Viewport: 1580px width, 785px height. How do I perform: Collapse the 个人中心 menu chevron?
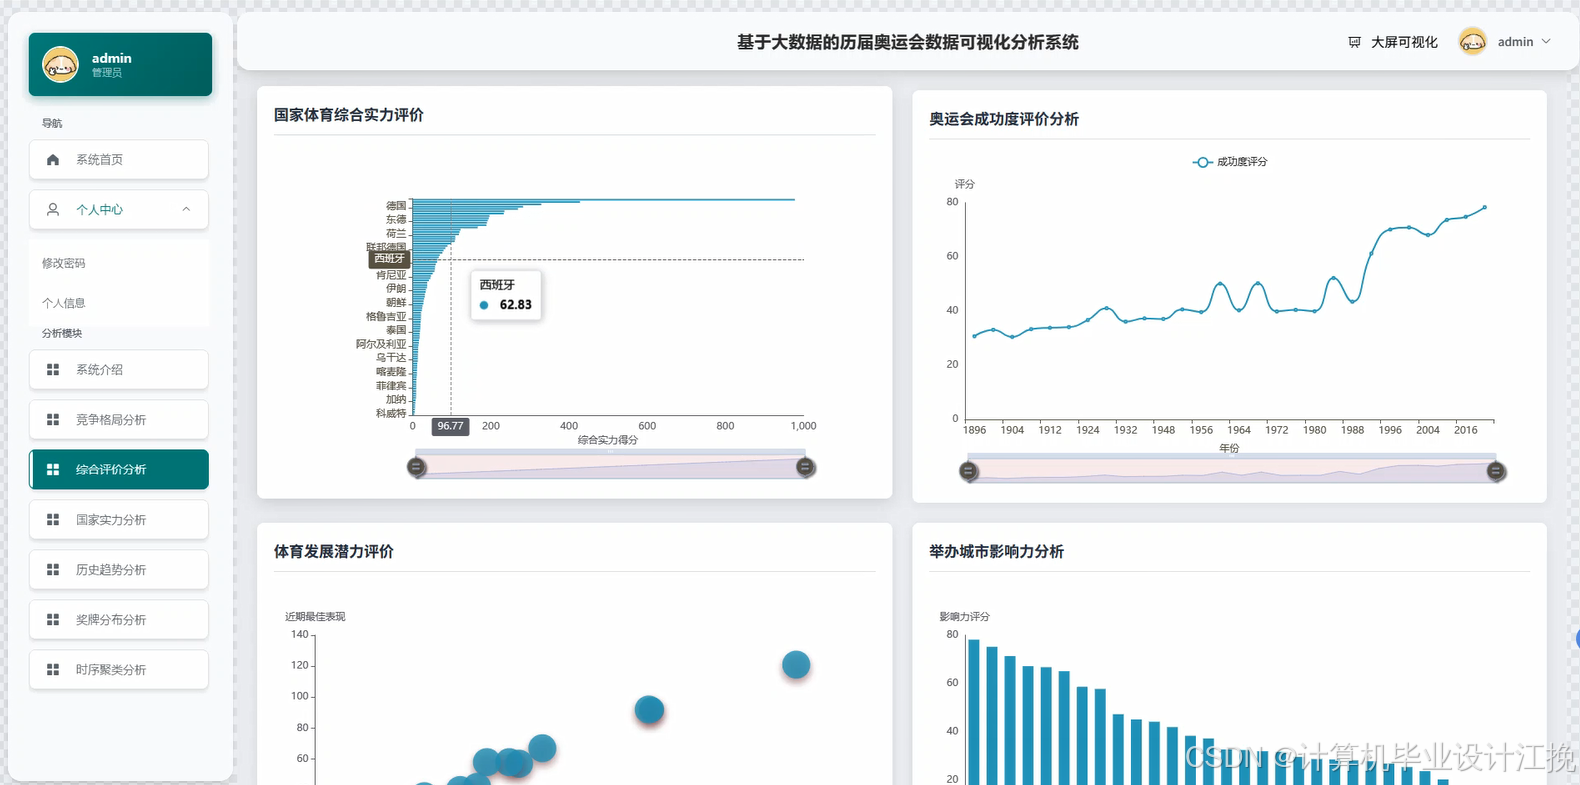coord(186,210)
